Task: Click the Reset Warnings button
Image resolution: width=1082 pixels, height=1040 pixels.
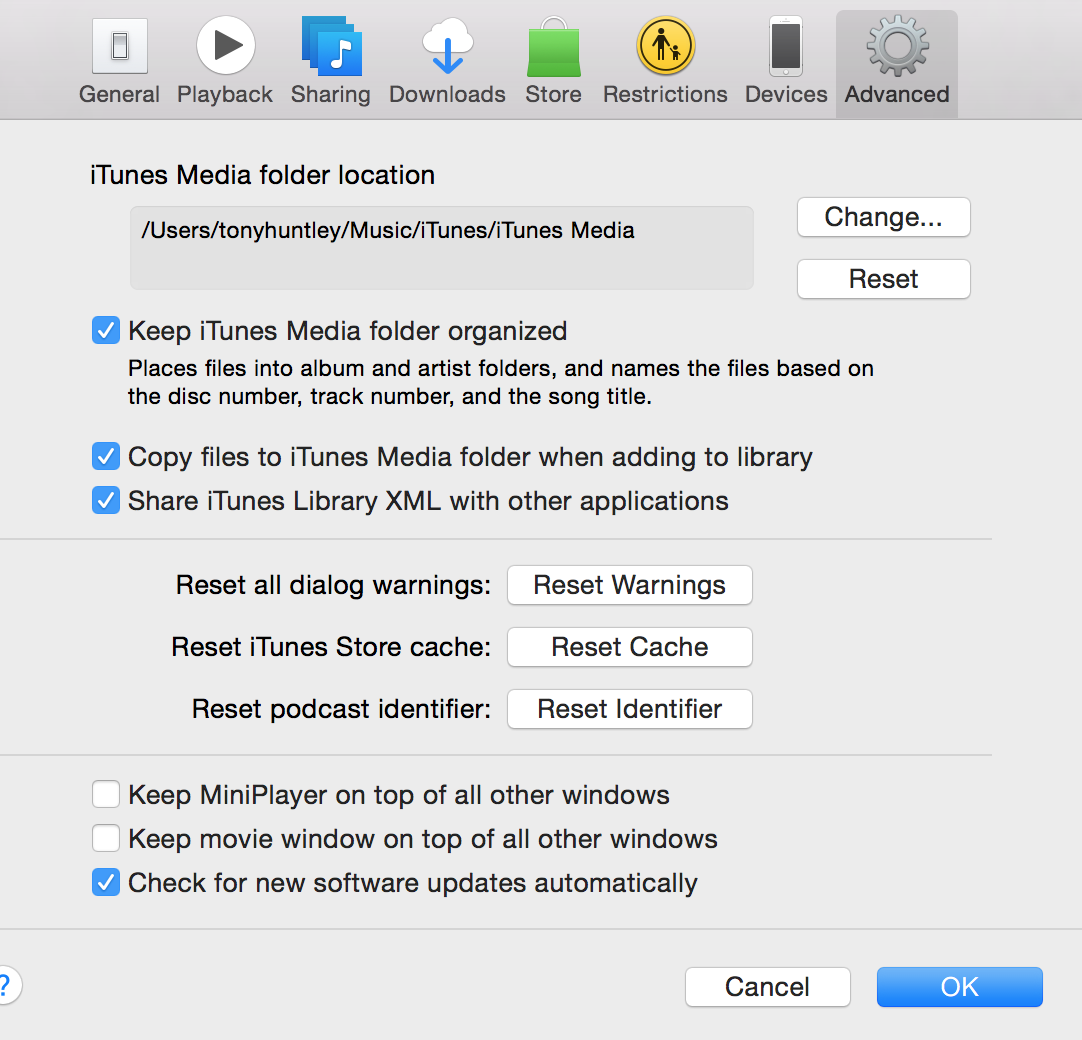Action: point(629,585)
